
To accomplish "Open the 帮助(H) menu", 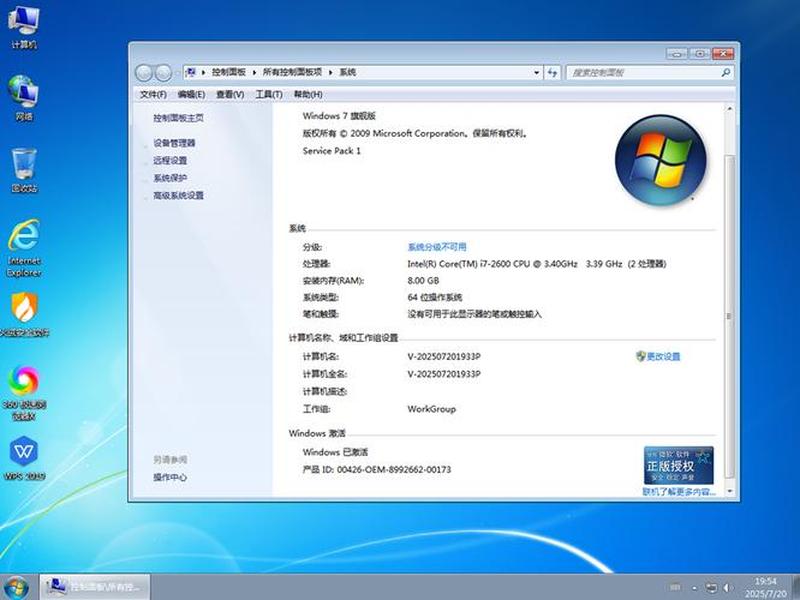I will tap(308, 94).
